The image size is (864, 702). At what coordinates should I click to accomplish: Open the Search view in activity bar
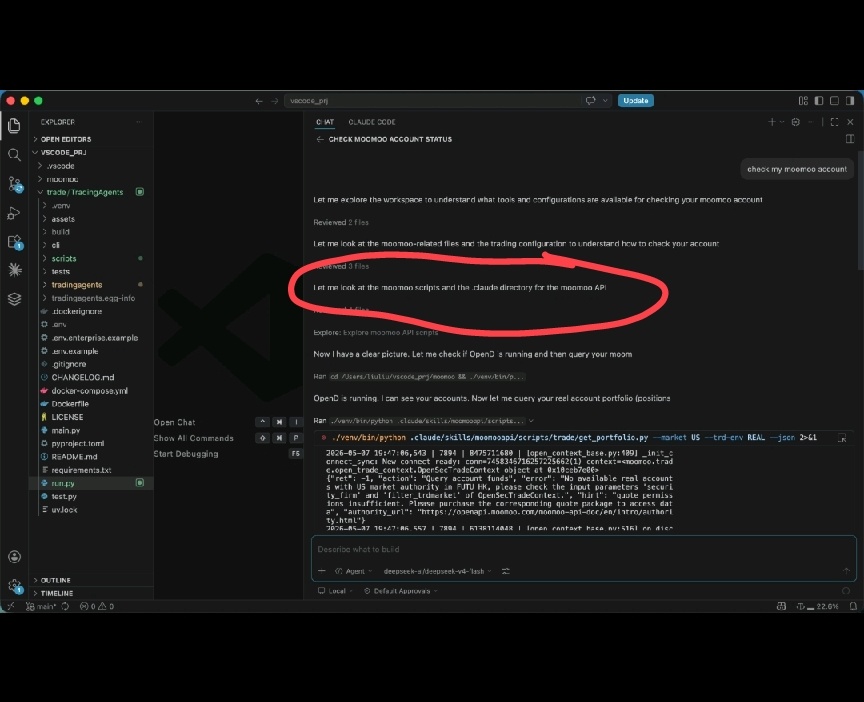tap(14, 155)
